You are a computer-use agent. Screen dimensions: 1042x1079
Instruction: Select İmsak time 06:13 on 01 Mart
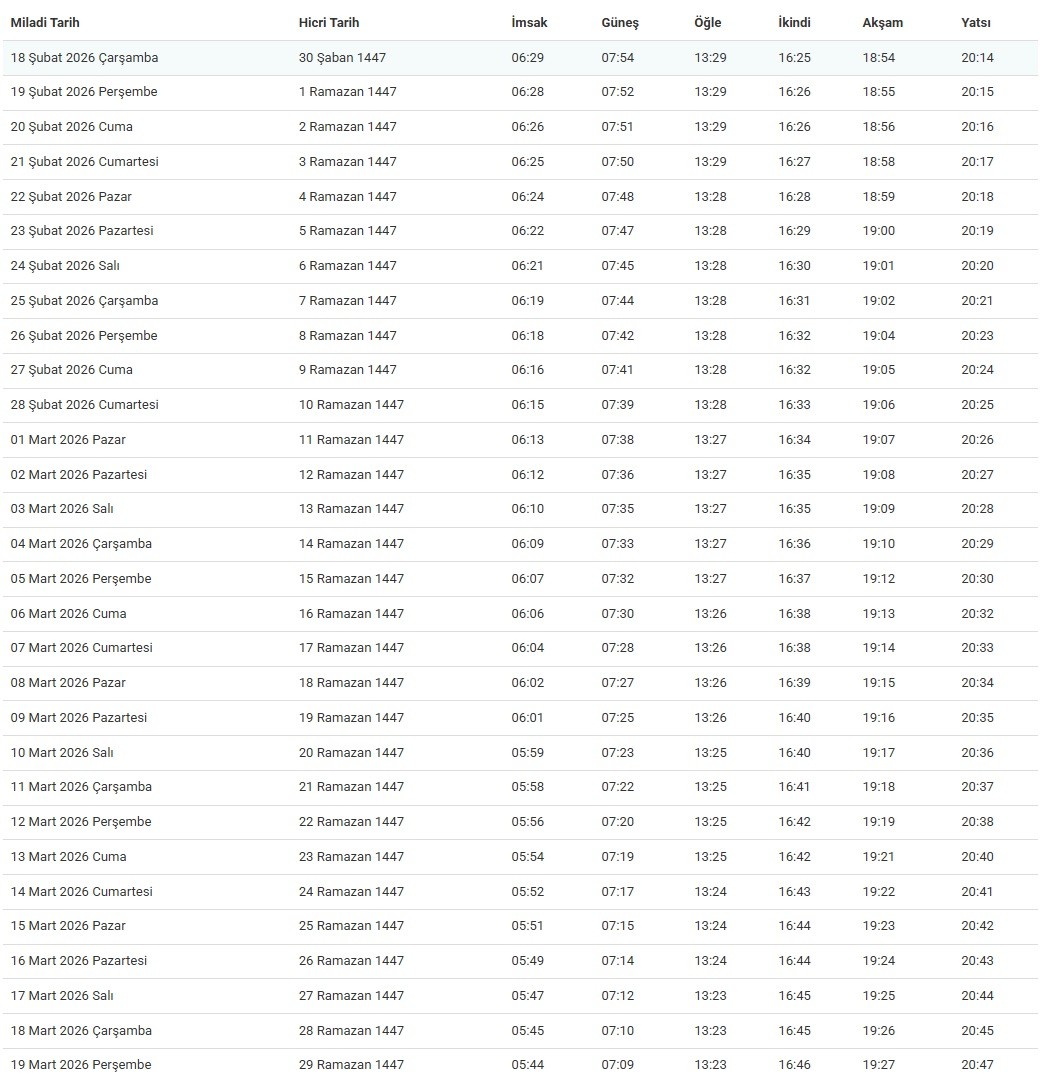(x=528, y=440)
